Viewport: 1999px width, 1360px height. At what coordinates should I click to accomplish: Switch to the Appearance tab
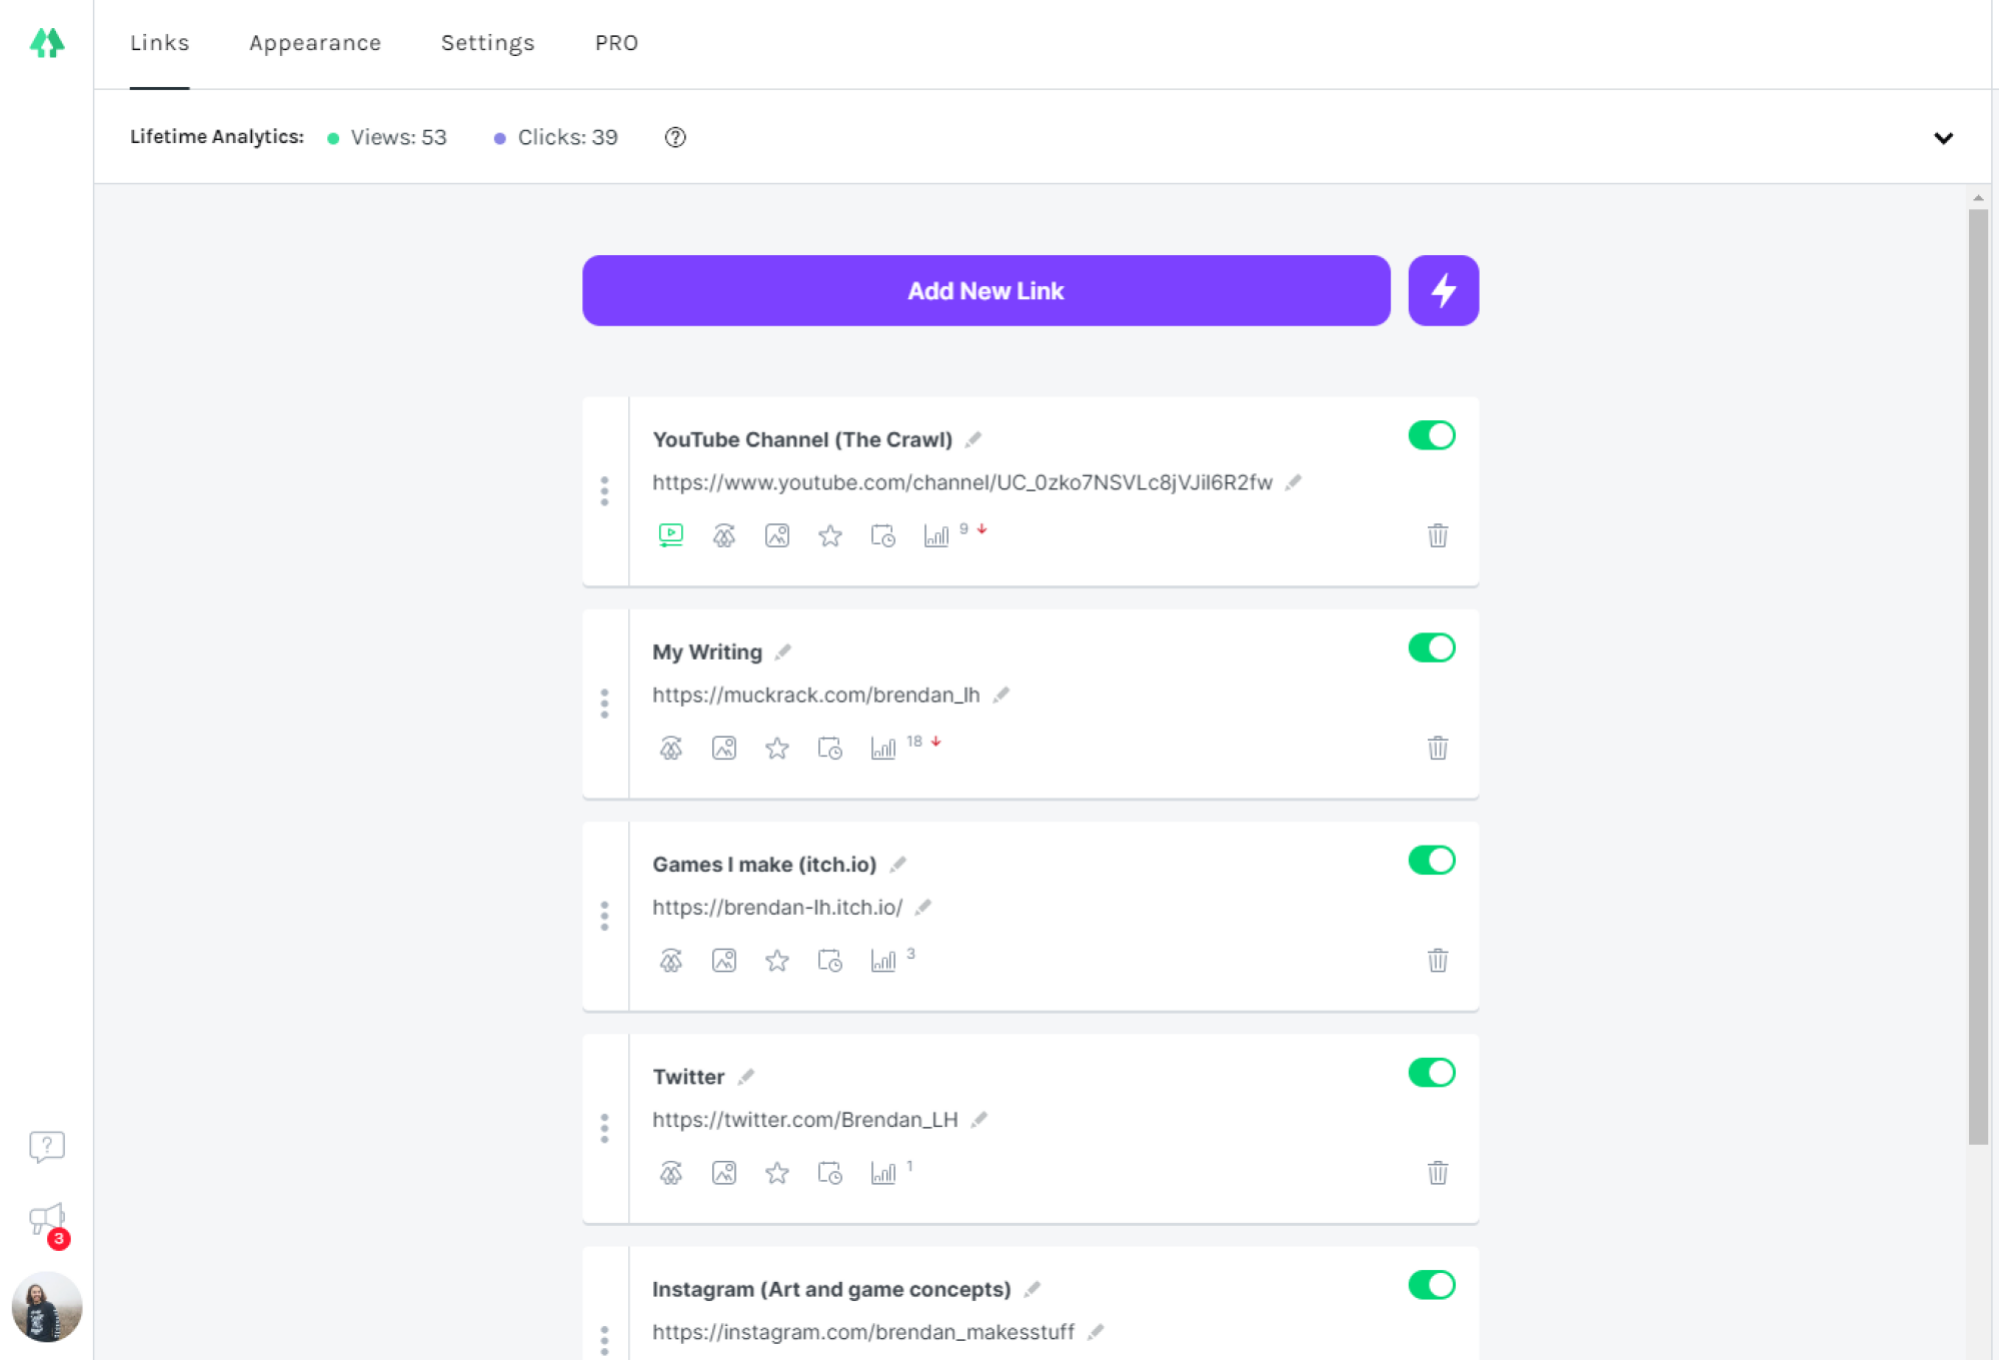pos(315,43)
